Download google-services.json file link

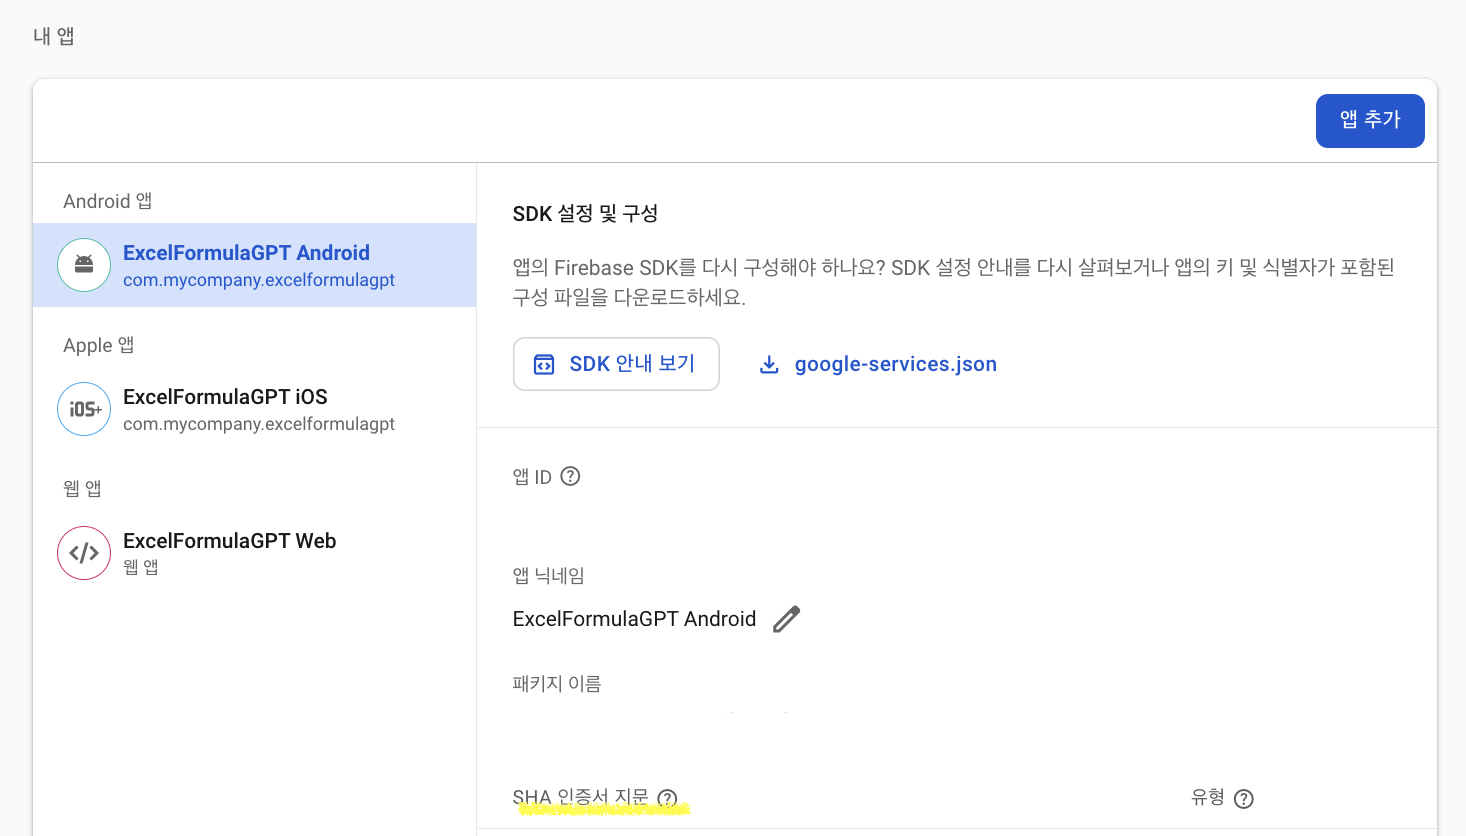point(895,364)
